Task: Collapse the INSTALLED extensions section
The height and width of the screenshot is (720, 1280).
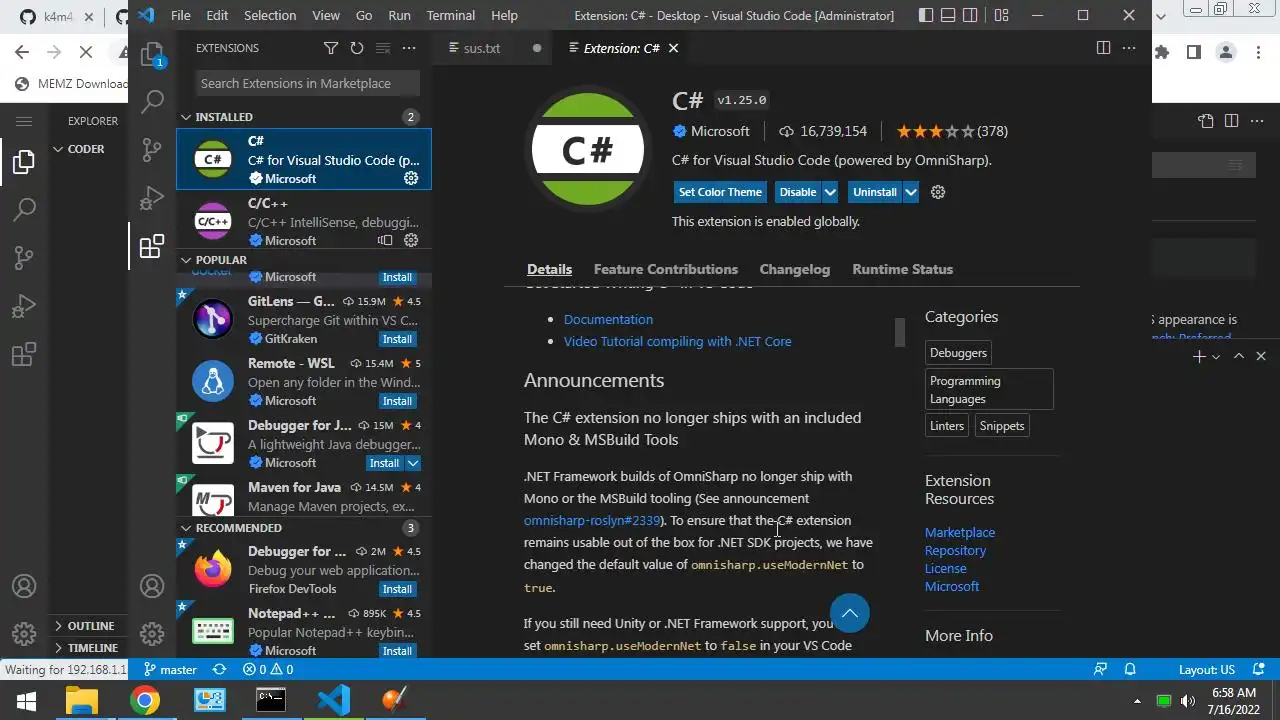Action: coord(304,117)
